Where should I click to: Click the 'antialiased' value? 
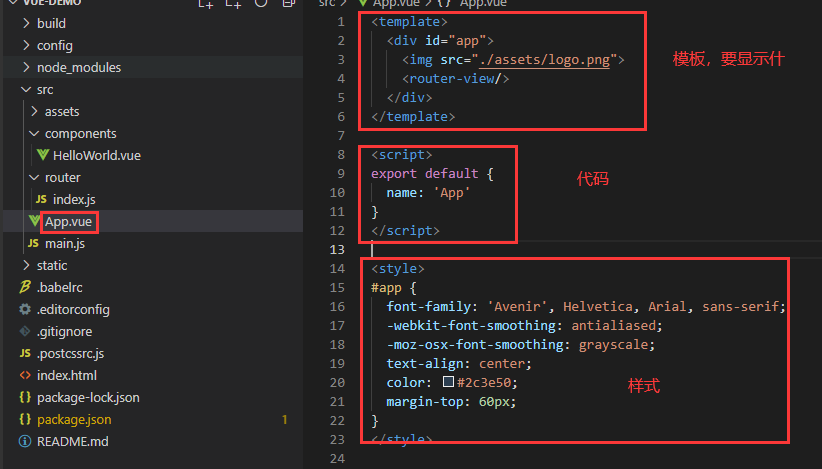pyautogui.click(x=613, y=325)
